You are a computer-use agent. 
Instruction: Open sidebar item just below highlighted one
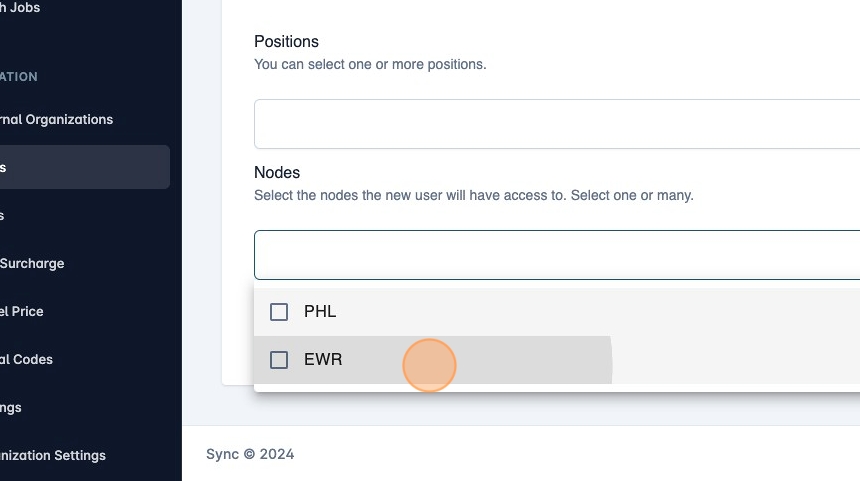(x=5, y=216)
